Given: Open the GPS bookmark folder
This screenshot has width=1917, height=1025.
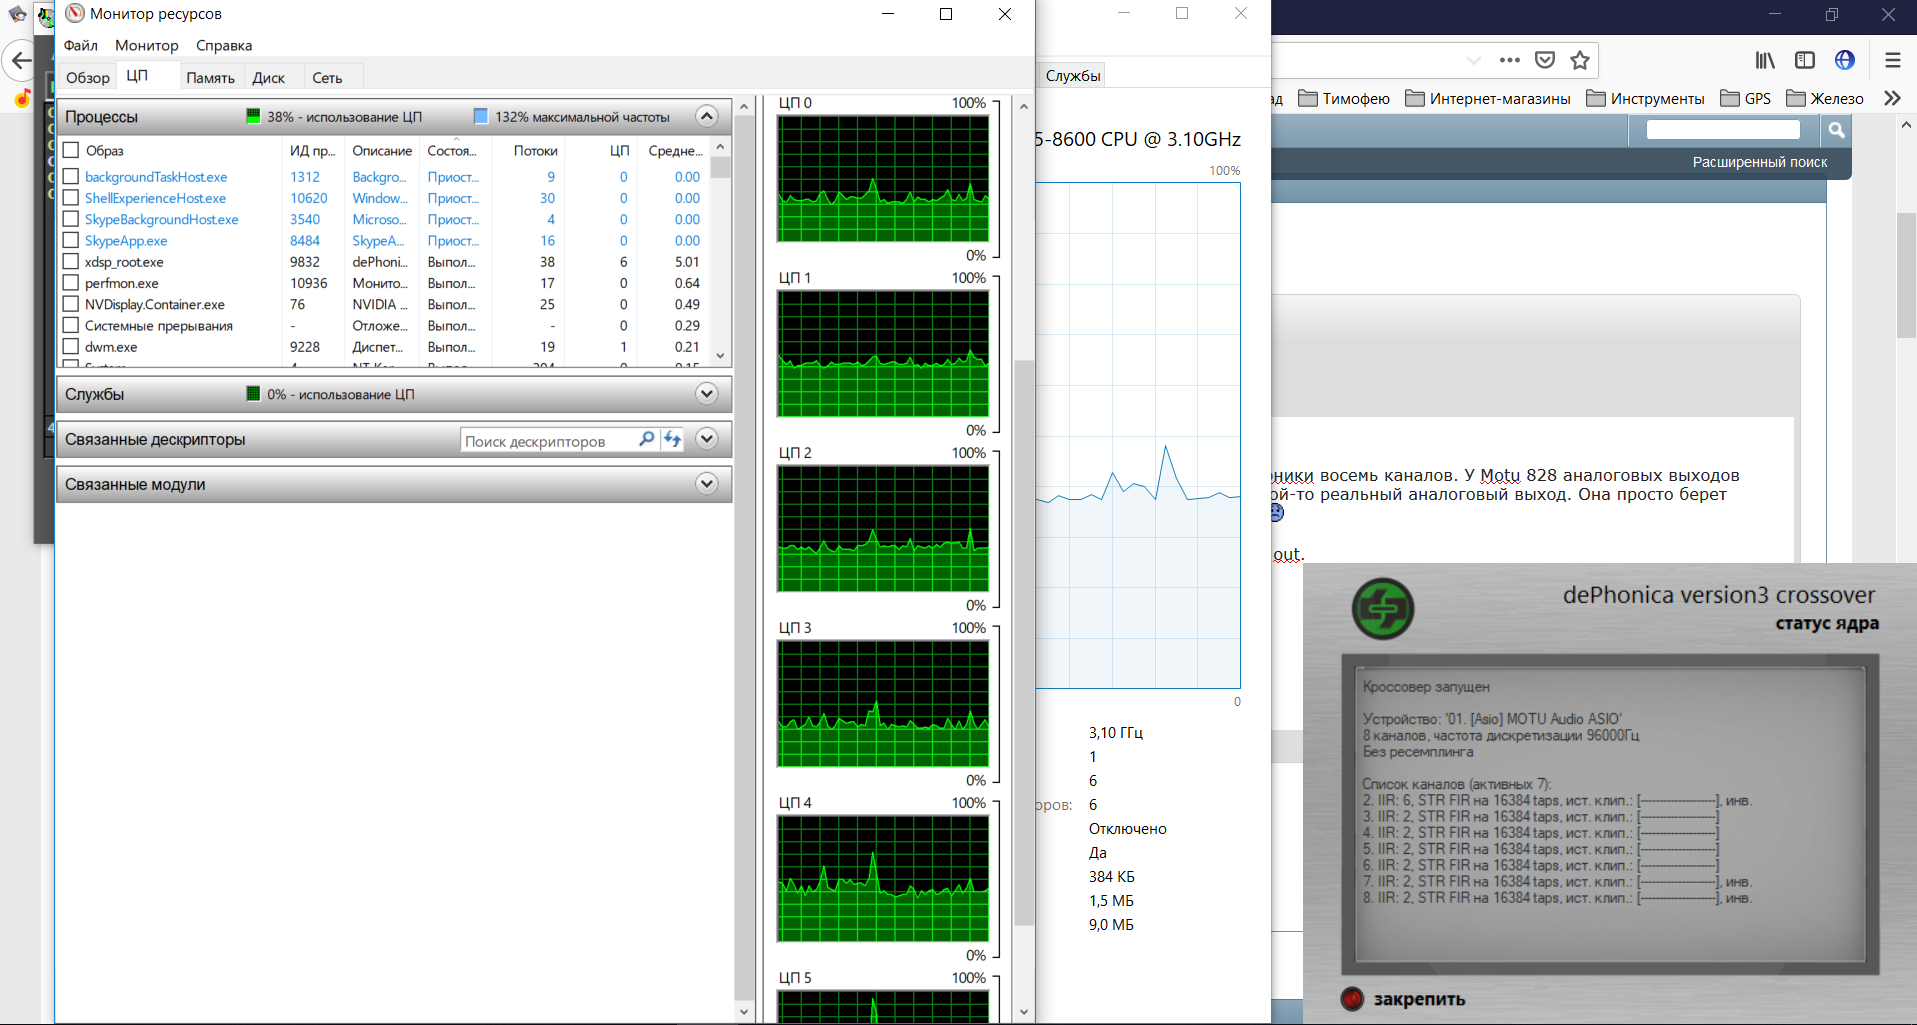Looking at the screenshot, I should point(1745,98).
